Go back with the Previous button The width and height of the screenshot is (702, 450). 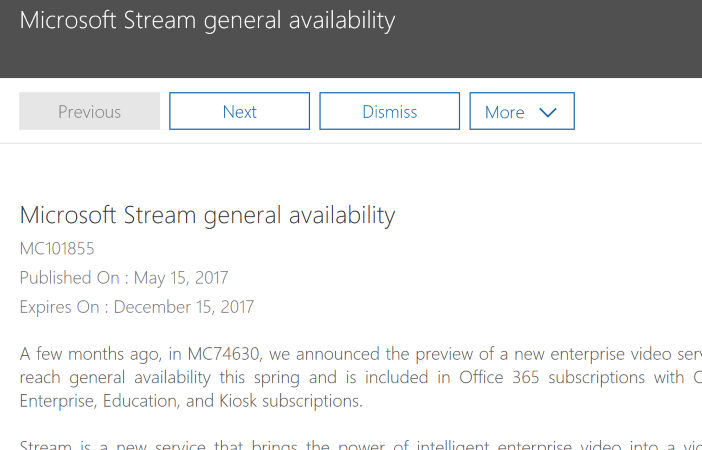[x=89, y=111]
